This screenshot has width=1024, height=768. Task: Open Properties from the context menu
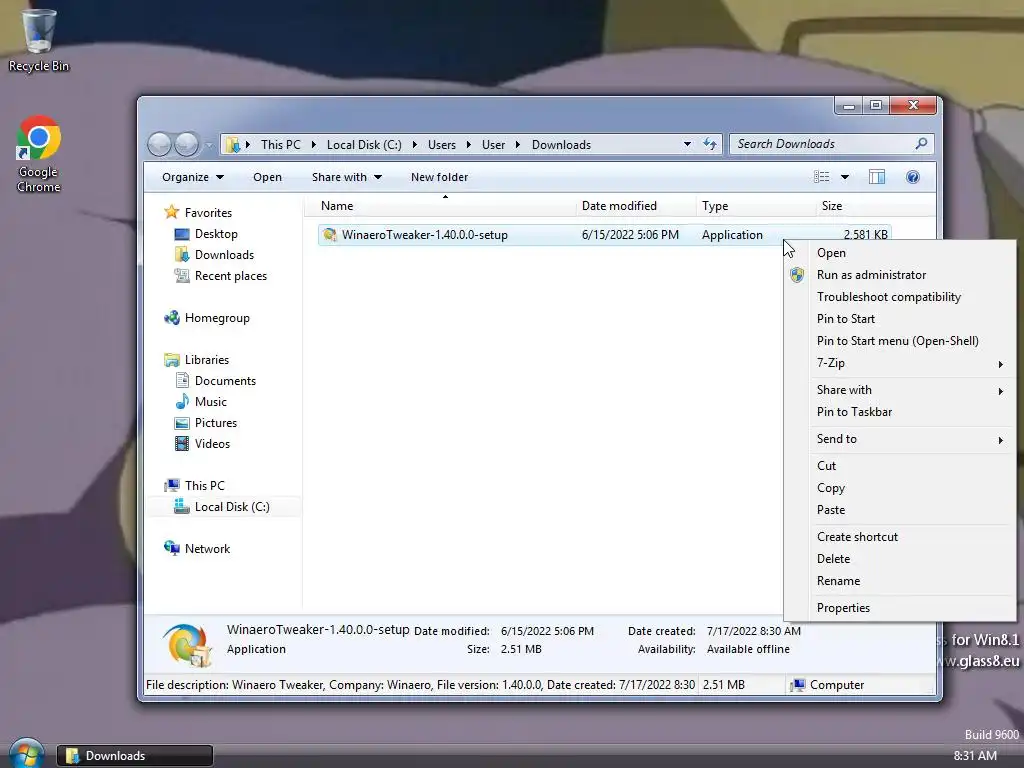900,608
